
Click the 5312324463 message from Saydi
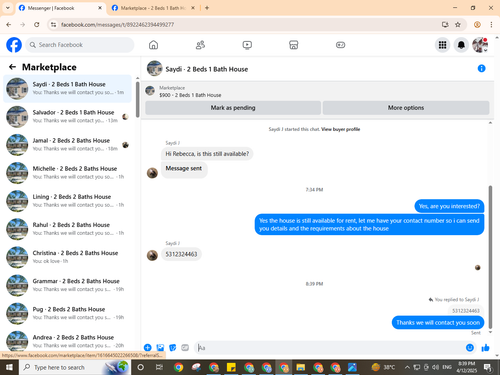coord(181,254)
